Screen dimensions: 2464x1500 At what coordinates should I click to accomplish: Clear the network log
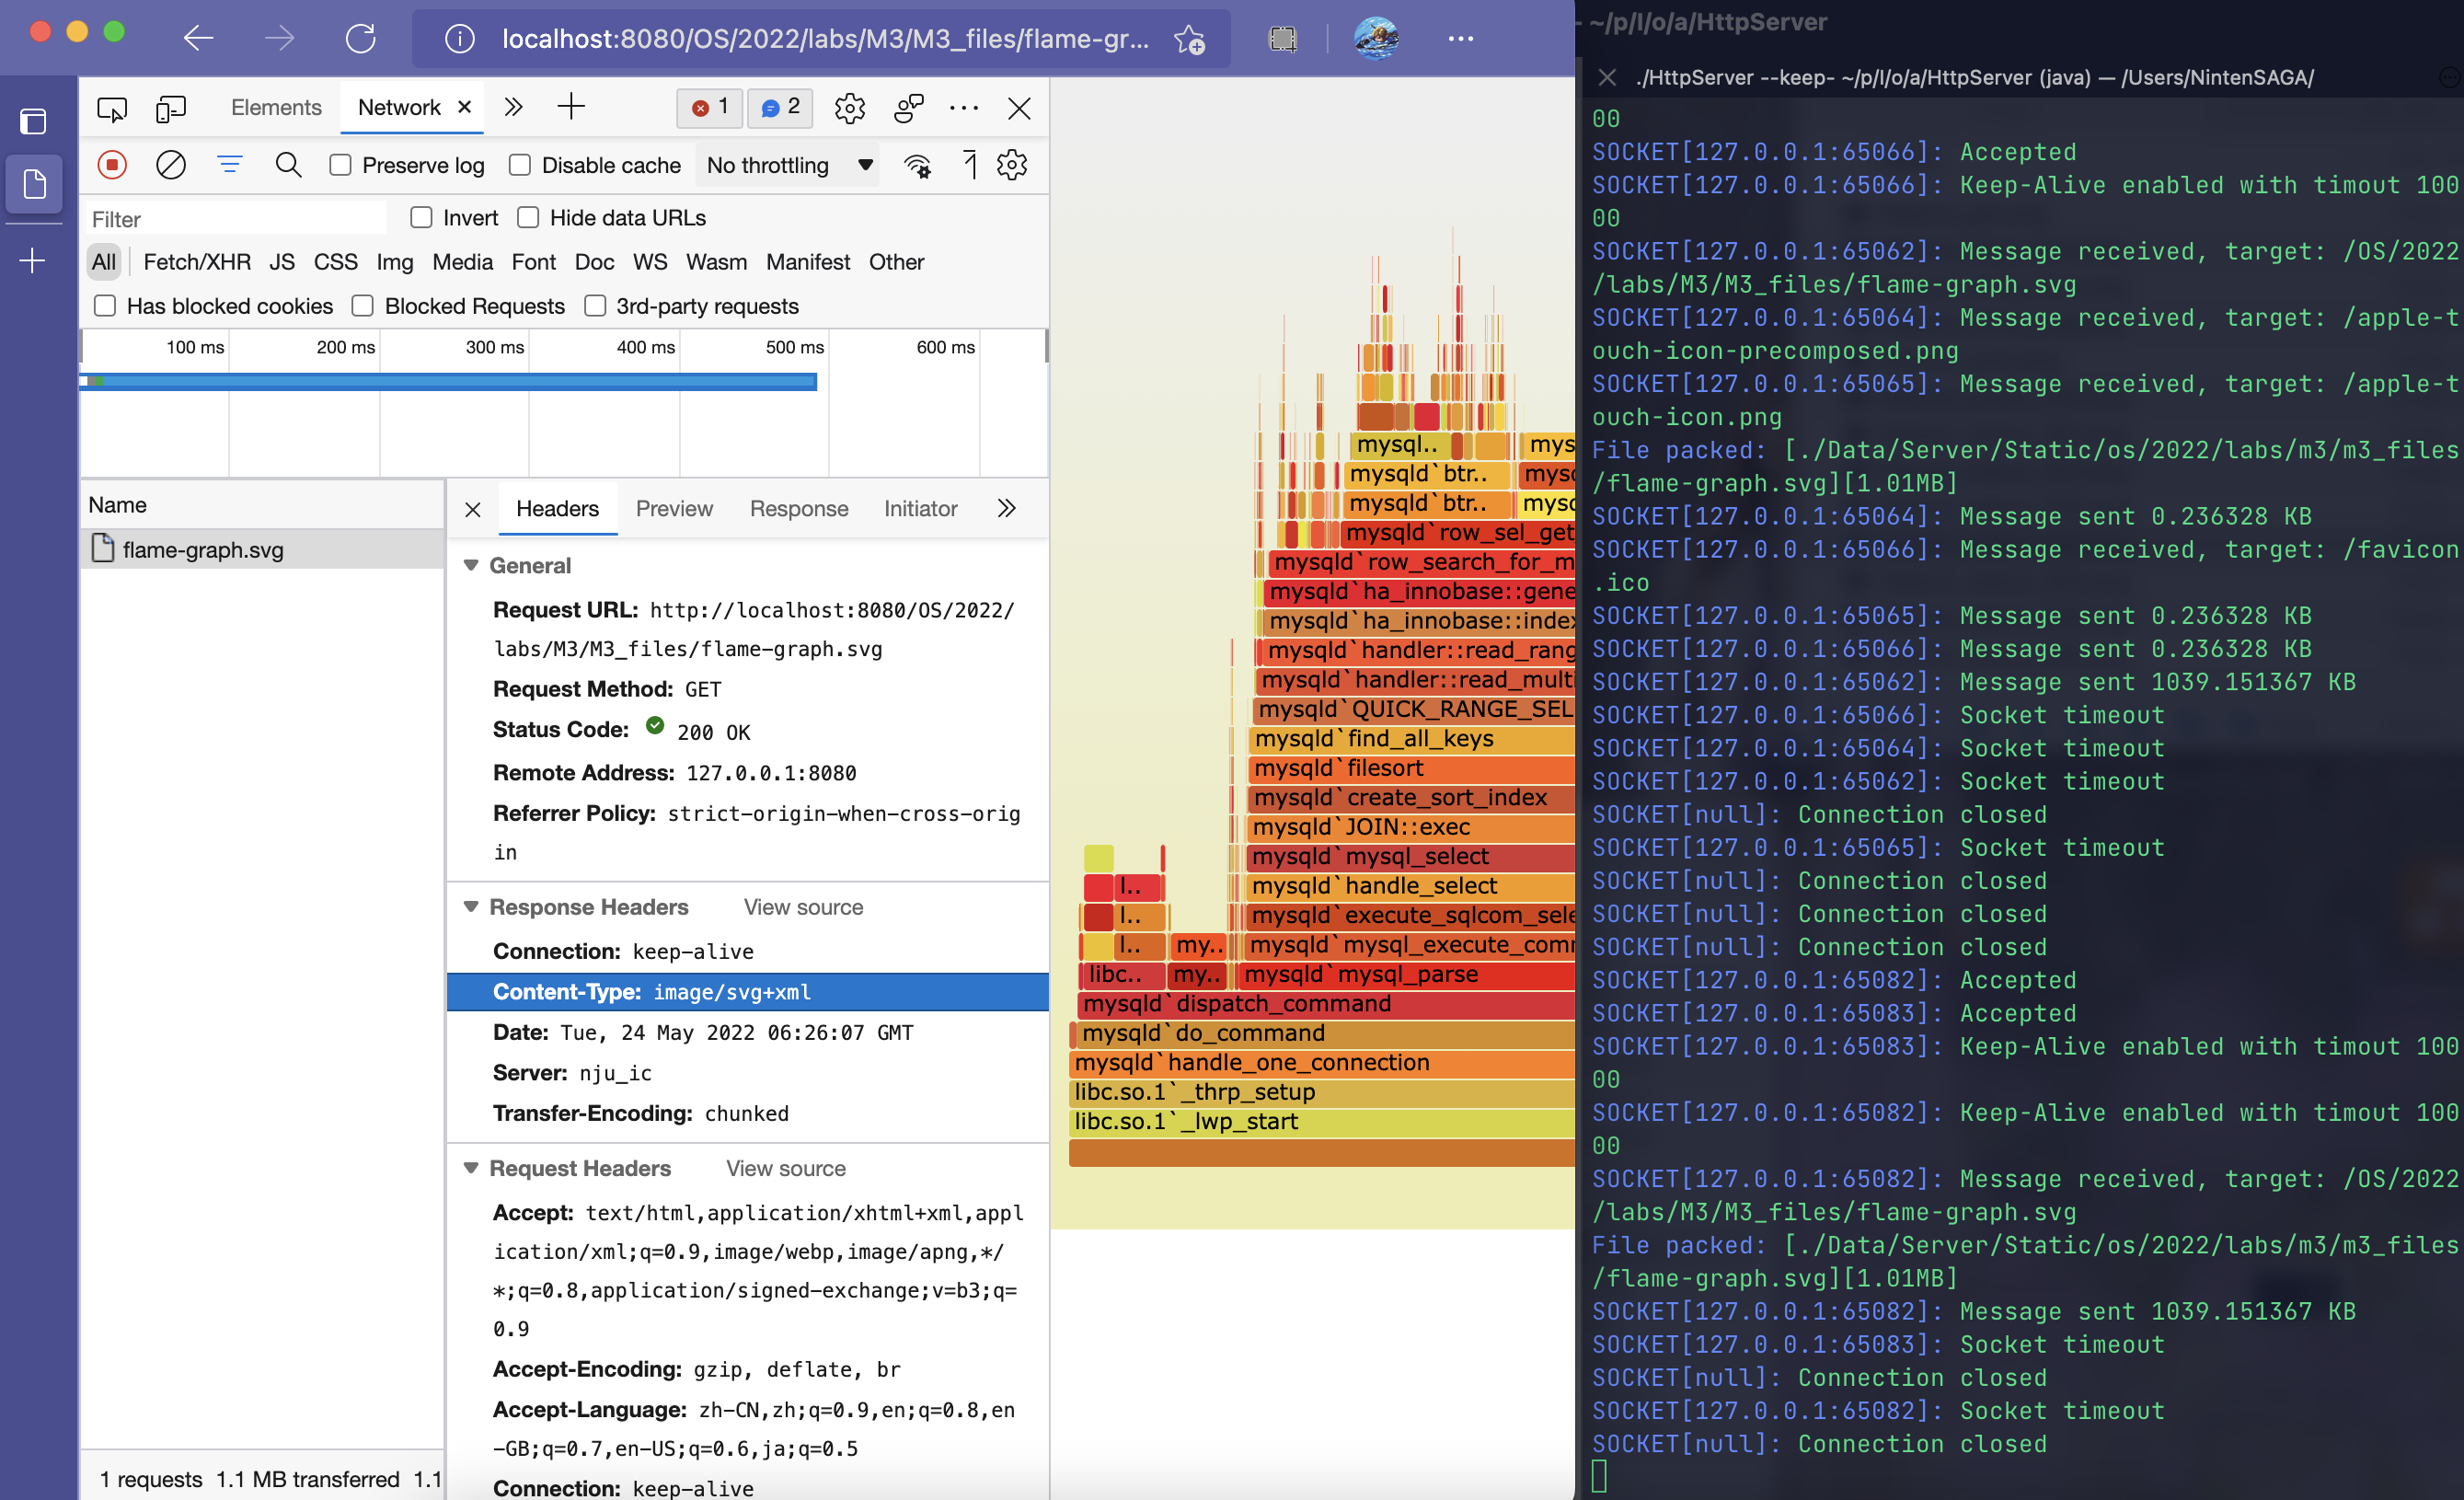pyautogui.click(x=171, y=165)
